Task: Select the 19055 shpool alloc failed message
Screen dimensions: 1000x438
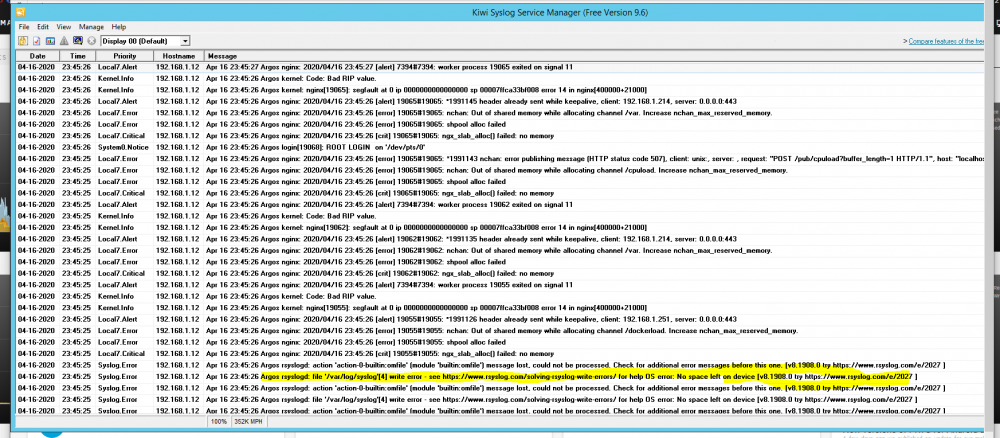Action: click(356, 342)
